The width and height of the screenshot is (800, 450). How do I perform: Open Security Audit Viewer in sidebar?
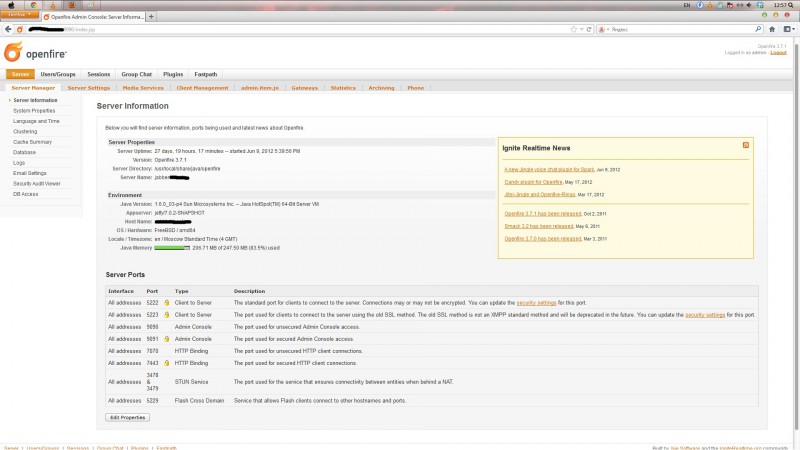[37, 184]
